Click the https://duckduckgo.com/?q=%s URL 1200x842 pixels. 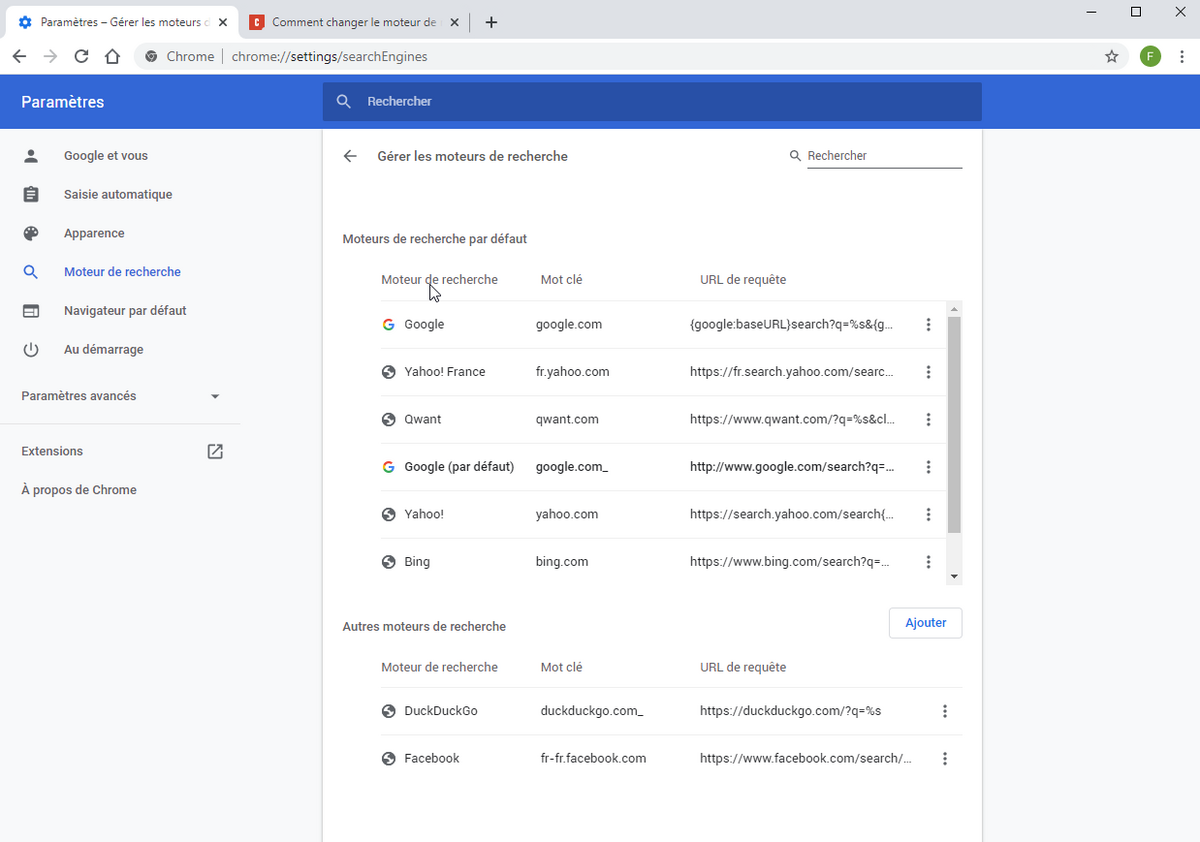[x=790, y=711]
